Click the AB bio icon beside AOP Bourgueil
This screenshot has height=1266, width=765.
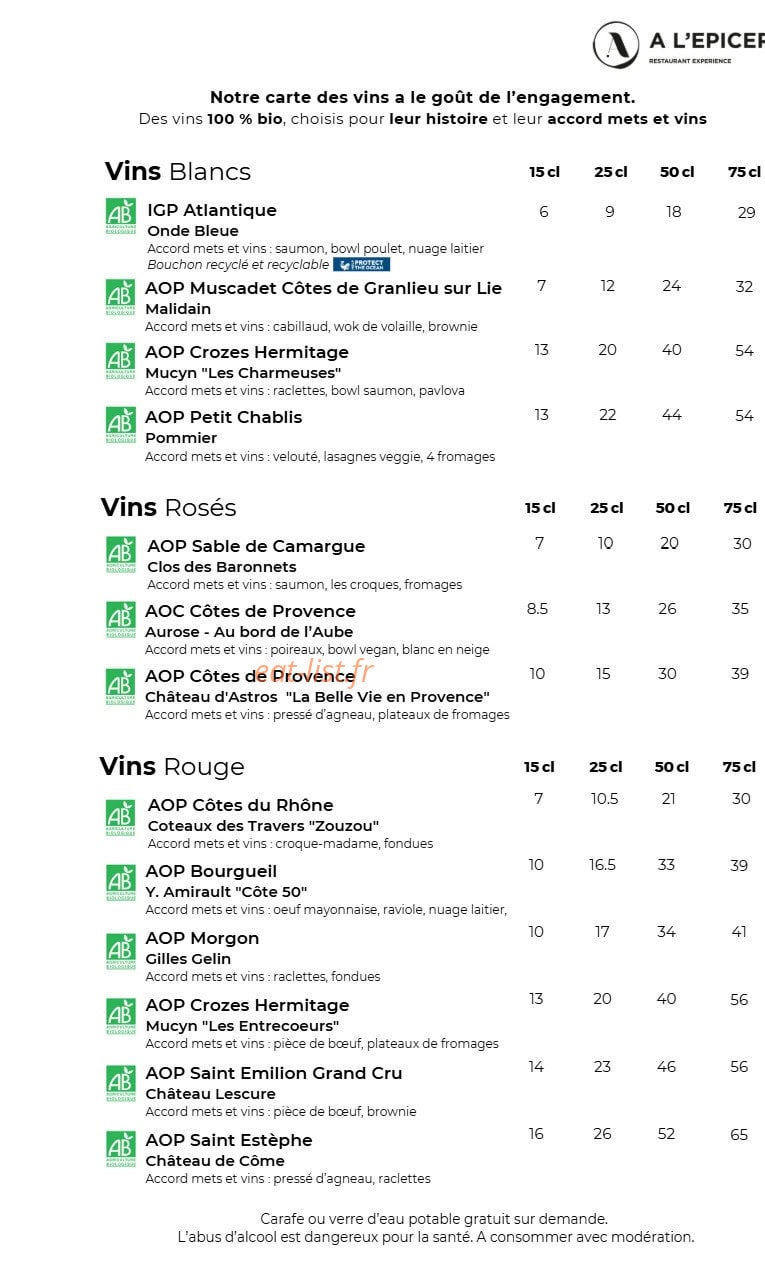pos(120,883)
